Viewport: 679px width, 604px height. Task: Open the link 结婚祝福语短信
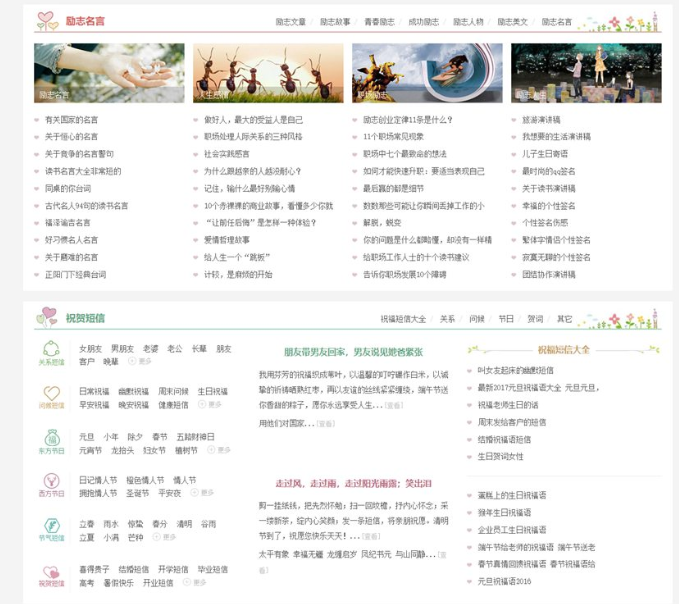coord(504,439)
